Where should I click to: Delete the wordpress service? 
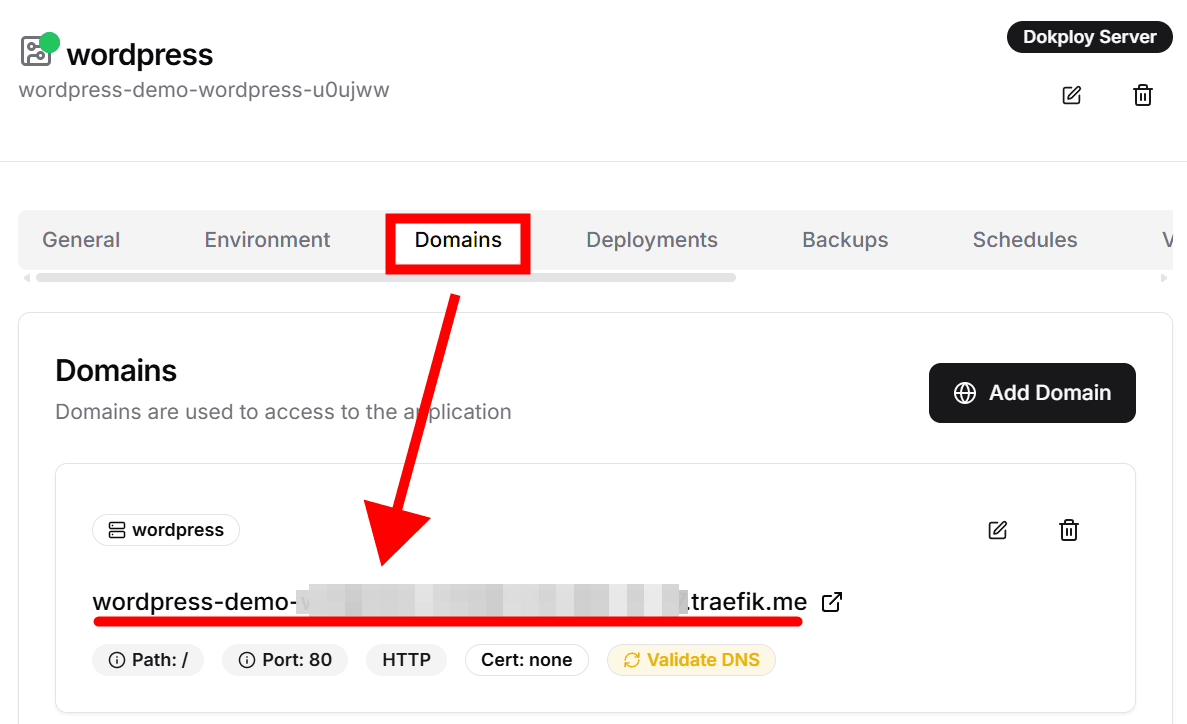click(x=1142, y=96)
